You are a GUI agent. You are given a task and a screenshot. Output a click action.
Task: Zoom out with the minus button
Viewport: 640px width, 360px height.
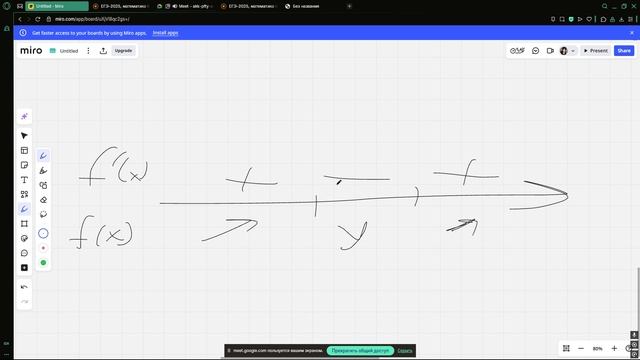(581, 348)
